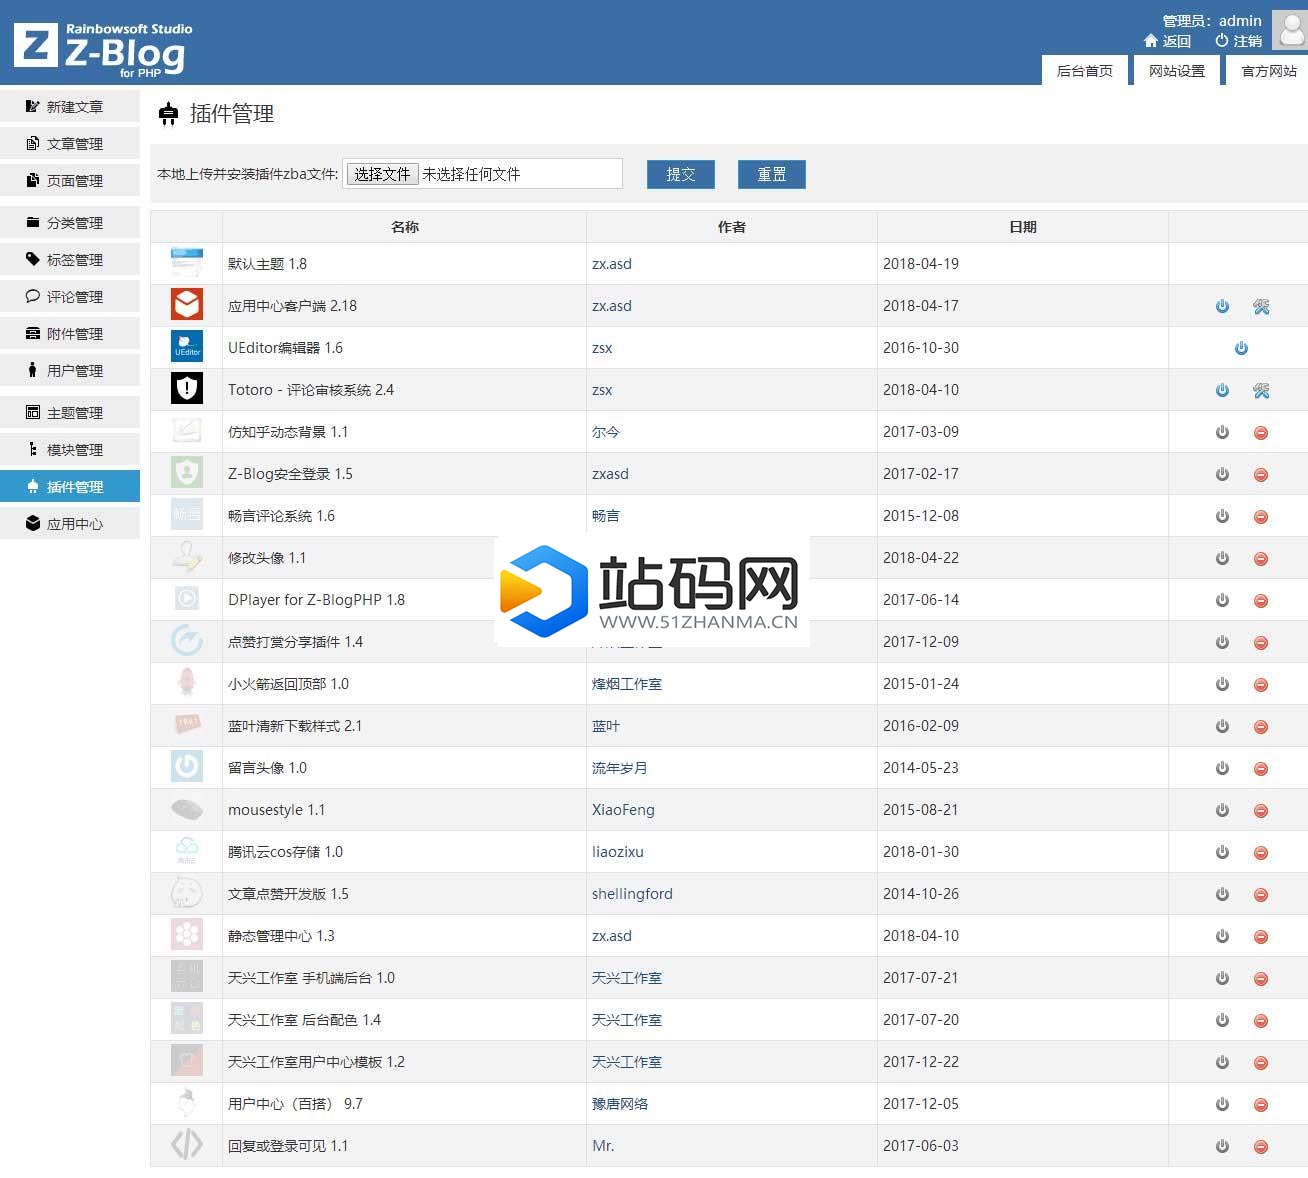
Task: Switch to the 后台首页 tab
Action: tap(1085, 71)
